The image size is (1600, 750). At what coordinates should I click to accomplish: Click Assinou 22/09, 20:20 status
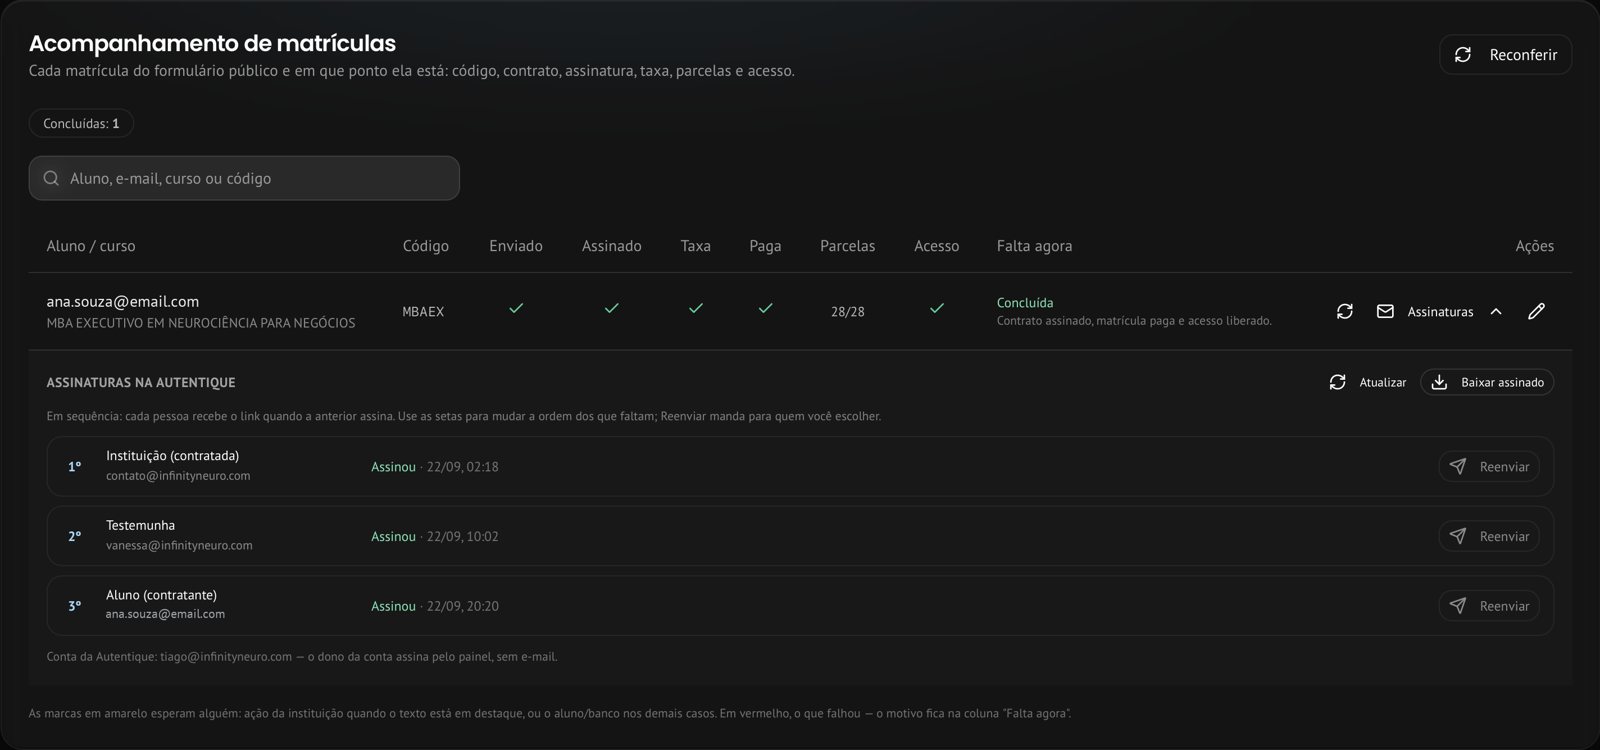click(435, 606)
